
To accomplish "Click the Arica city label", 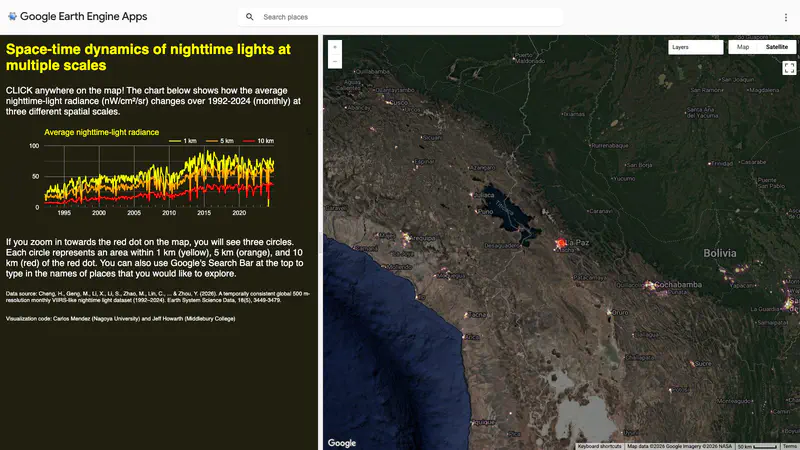I will click(472, 337).
